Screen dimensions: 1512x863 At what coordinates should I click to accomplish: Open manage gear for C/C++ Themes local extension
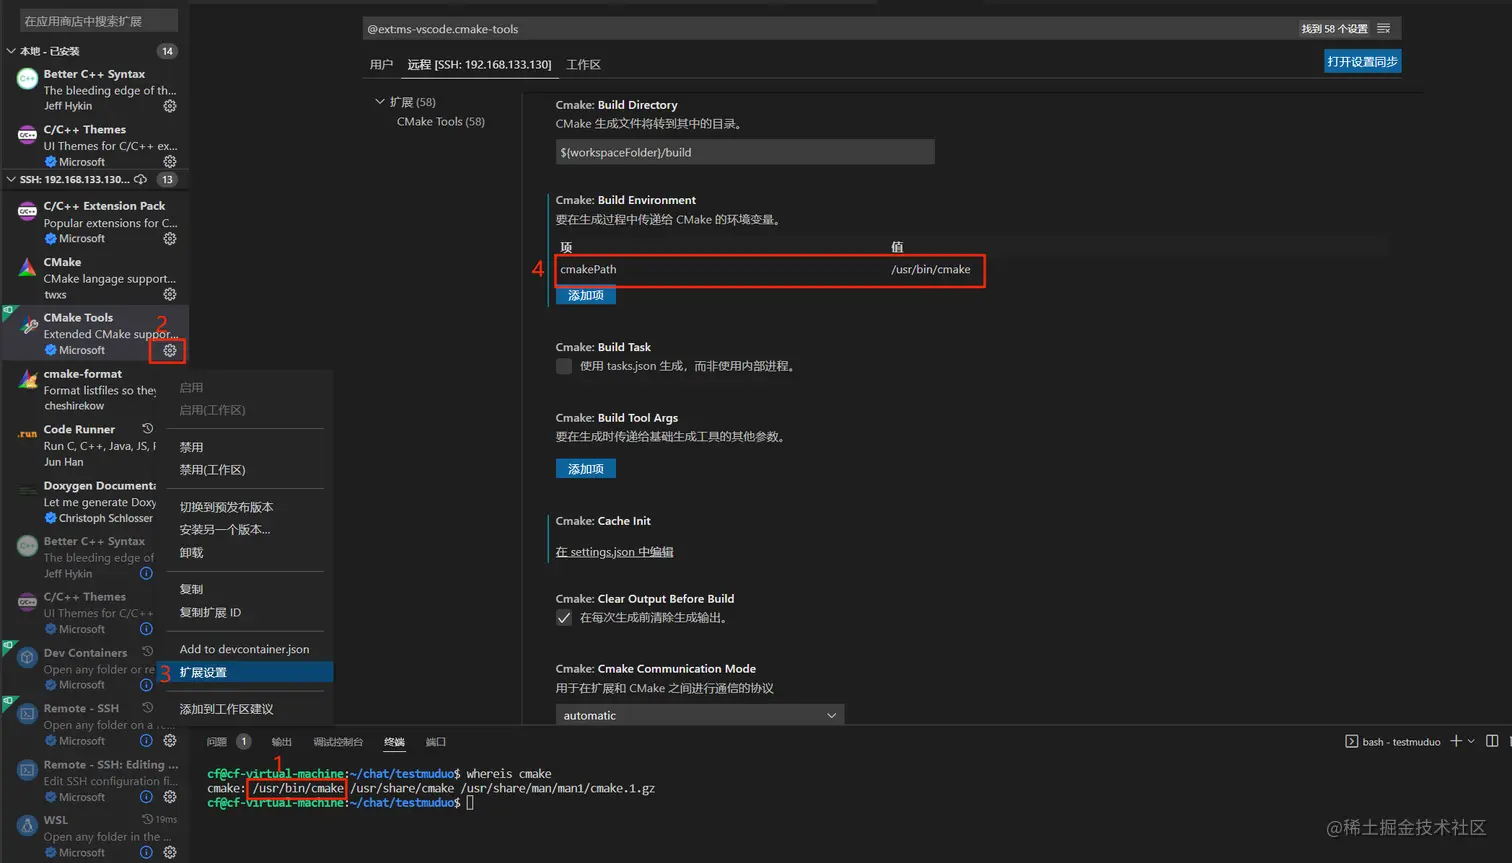coord(170,162)
